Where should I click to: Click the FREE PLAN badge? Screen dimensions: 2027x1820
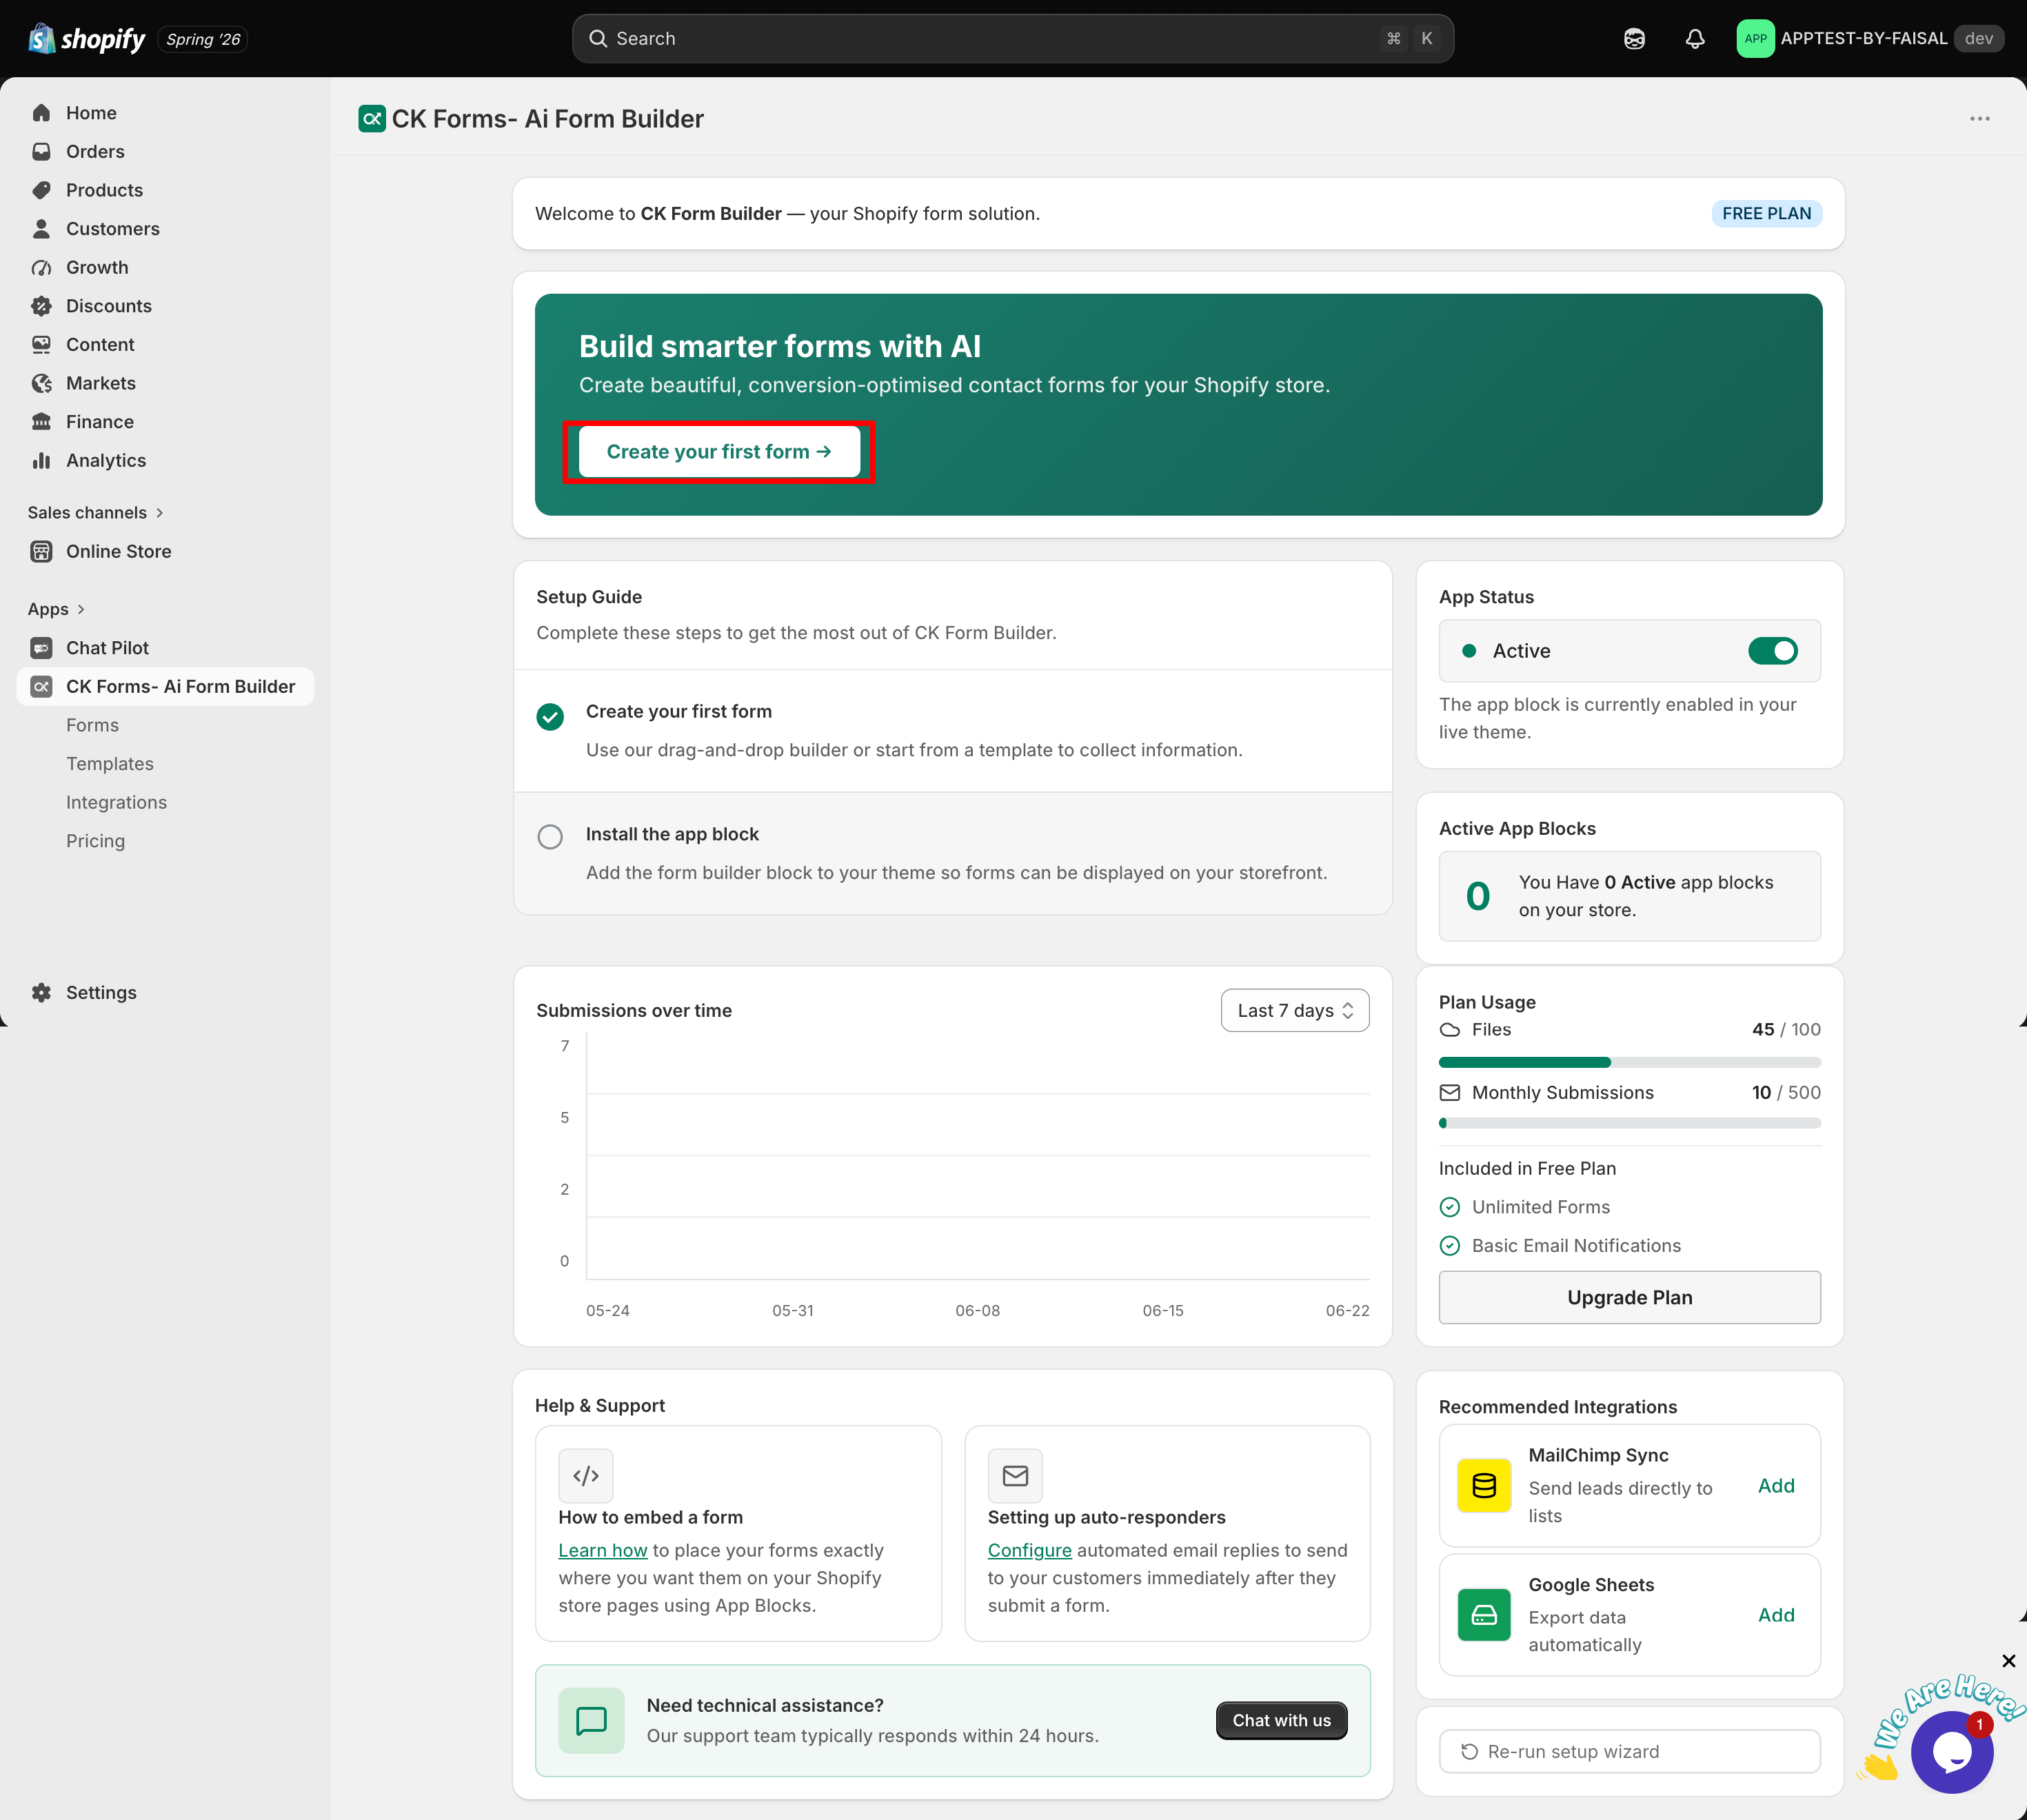[1767, 214]
